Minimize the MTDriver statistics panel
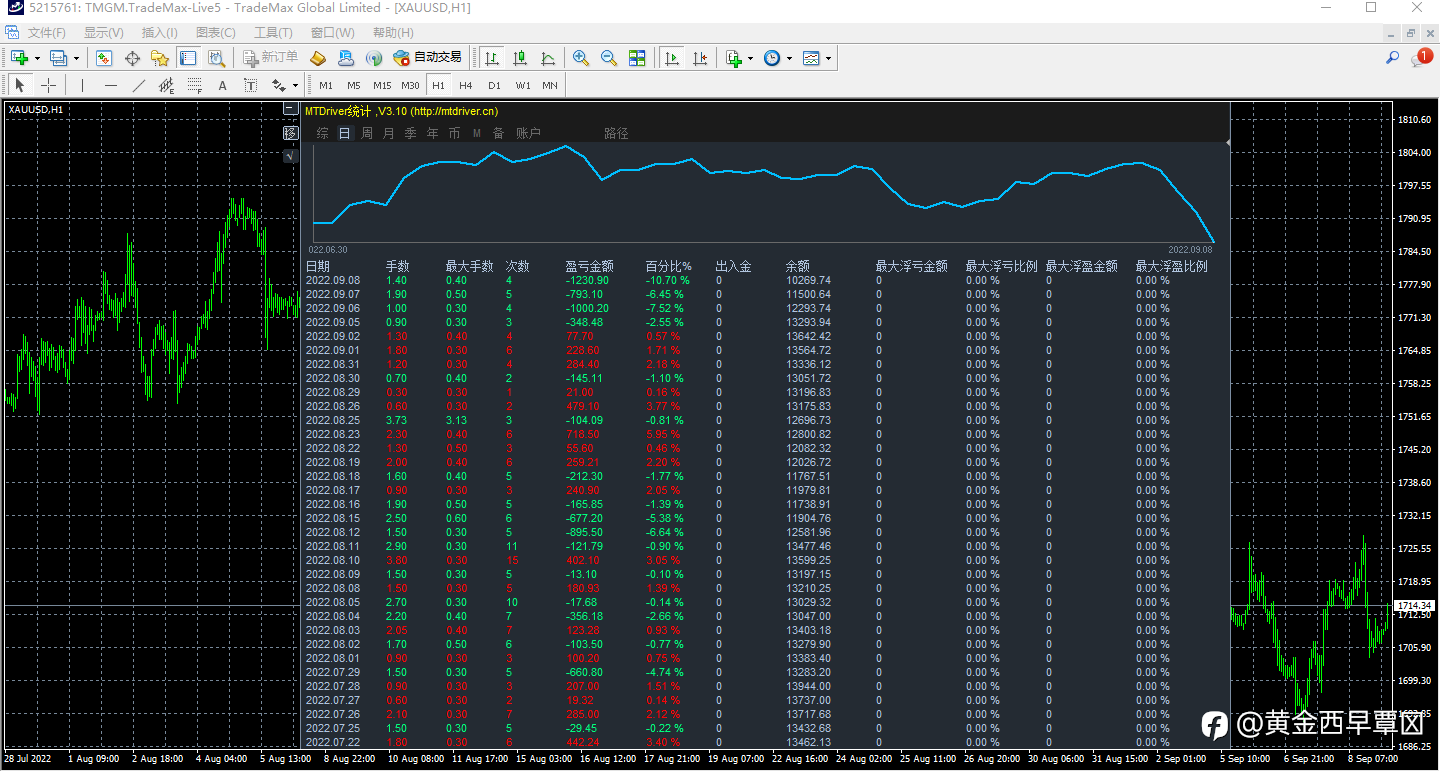The image size is (1440, 771). click(290, 110)
